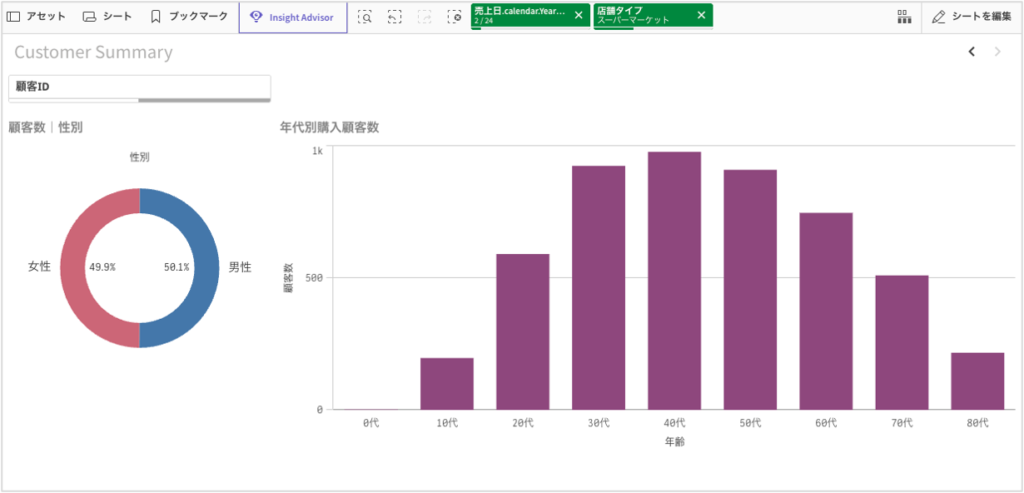Click the smart search magnifier icon
The width and height of the screenshot is (1024, 493).
366,17
